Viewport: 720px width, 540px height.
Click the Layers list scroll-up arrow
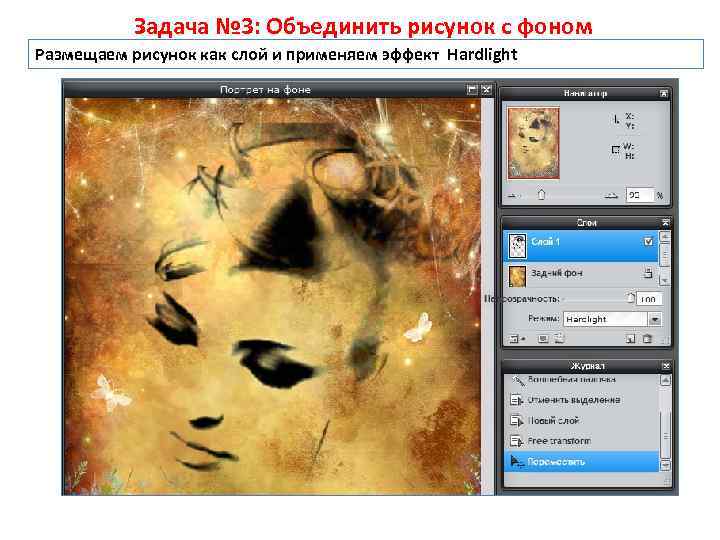tap(664, 237)
